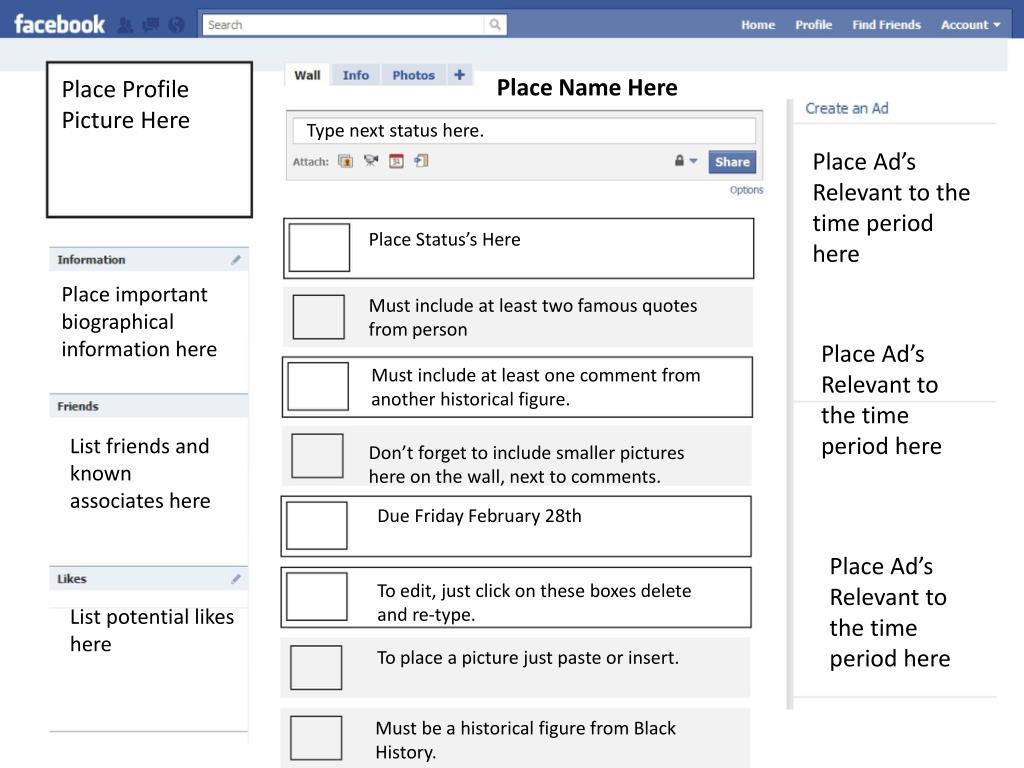Click 'To place a picture just paste' text

(528, 658)
